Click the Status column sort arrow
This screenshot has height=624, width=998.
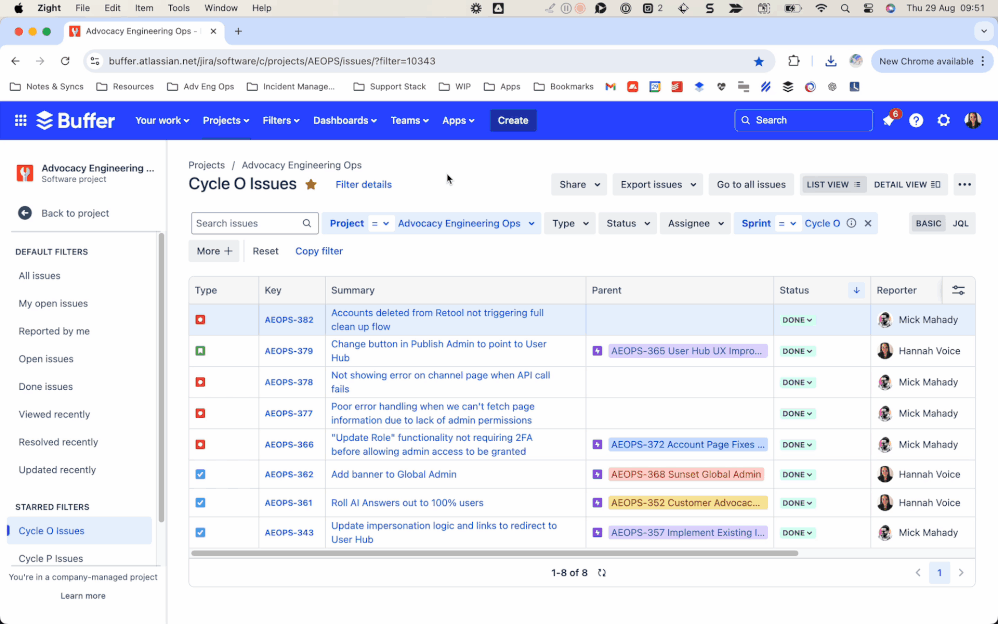[856, 290]
